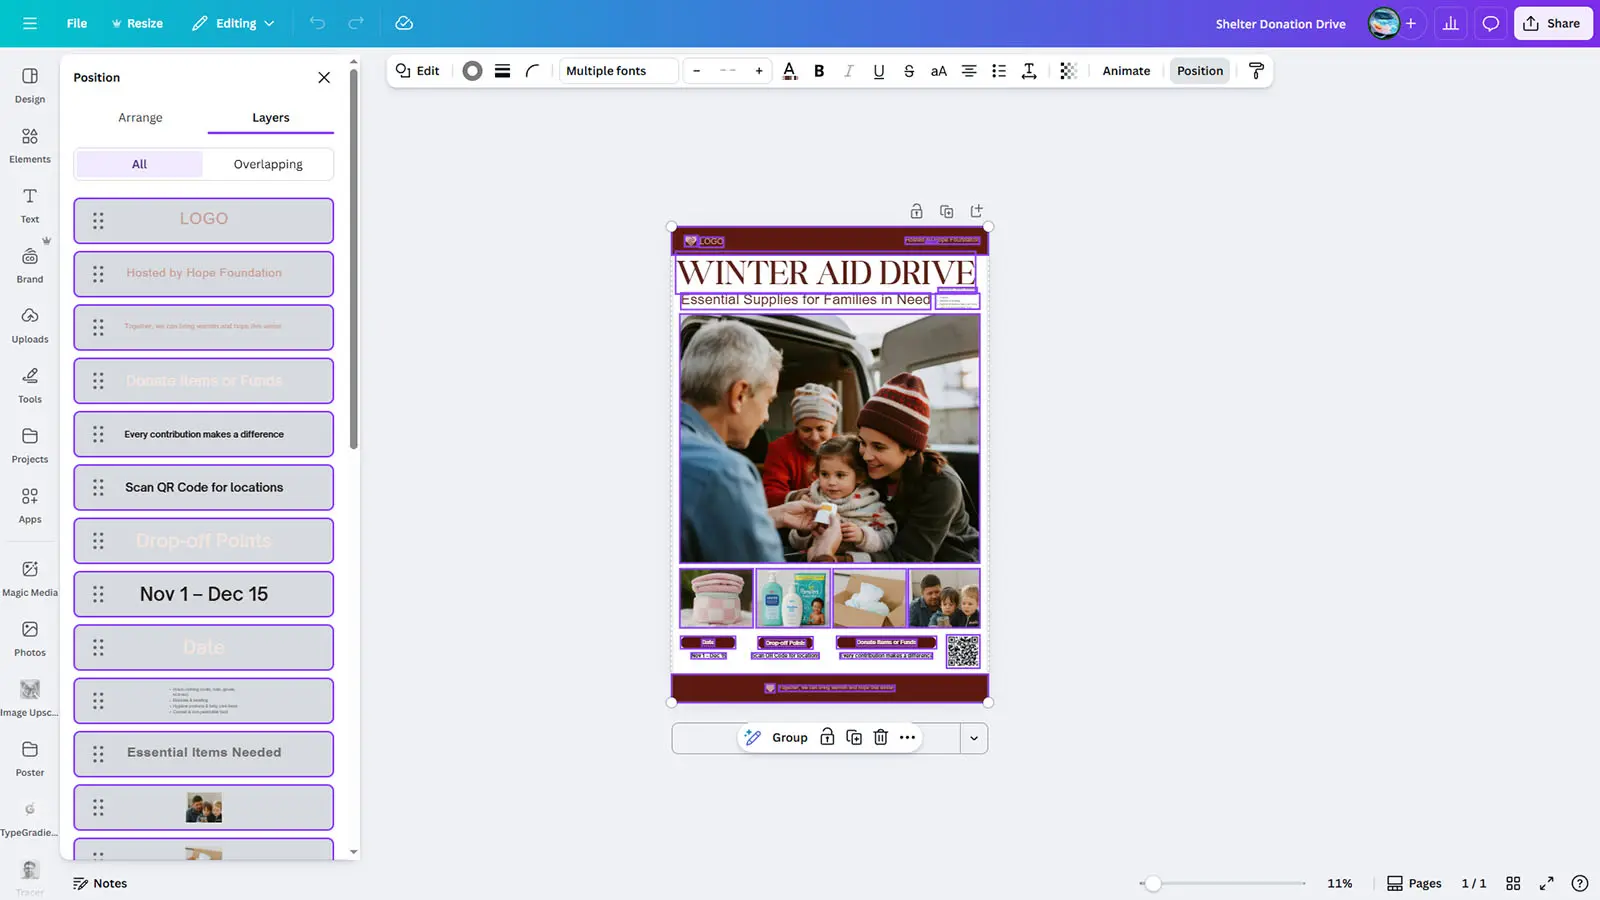Viewport: 1600px width, 900px height.
Task: Click the copy style paint roller
Action: tap(1256, 71)
